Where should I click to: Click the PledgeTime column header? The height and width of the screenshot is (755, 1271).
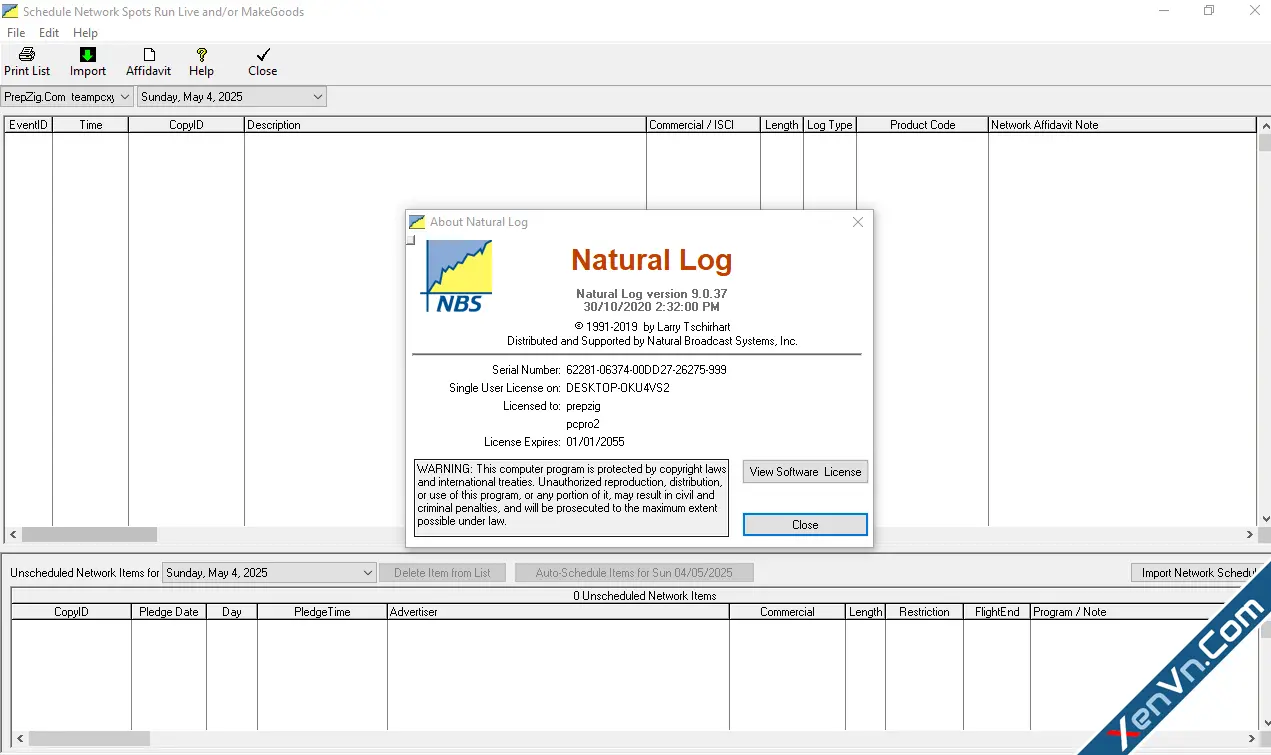point(322,612)
